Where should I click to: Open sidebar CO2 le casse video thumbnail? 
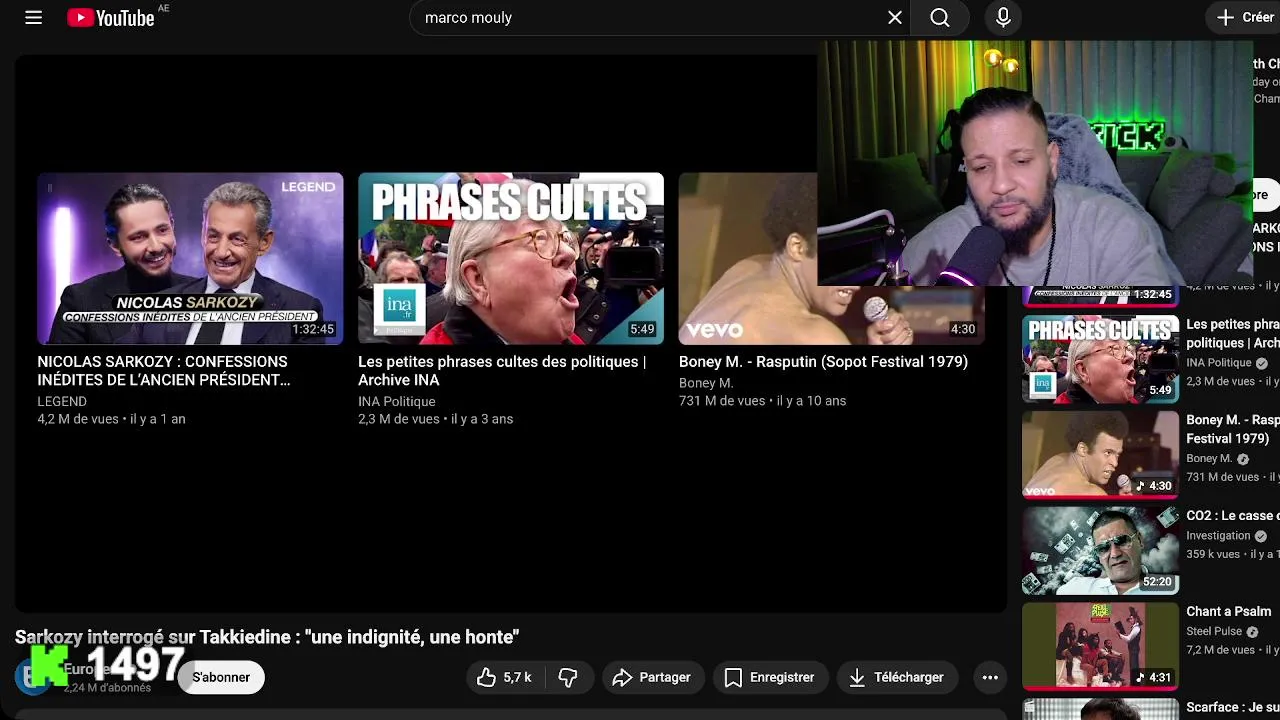[1100, 550]
